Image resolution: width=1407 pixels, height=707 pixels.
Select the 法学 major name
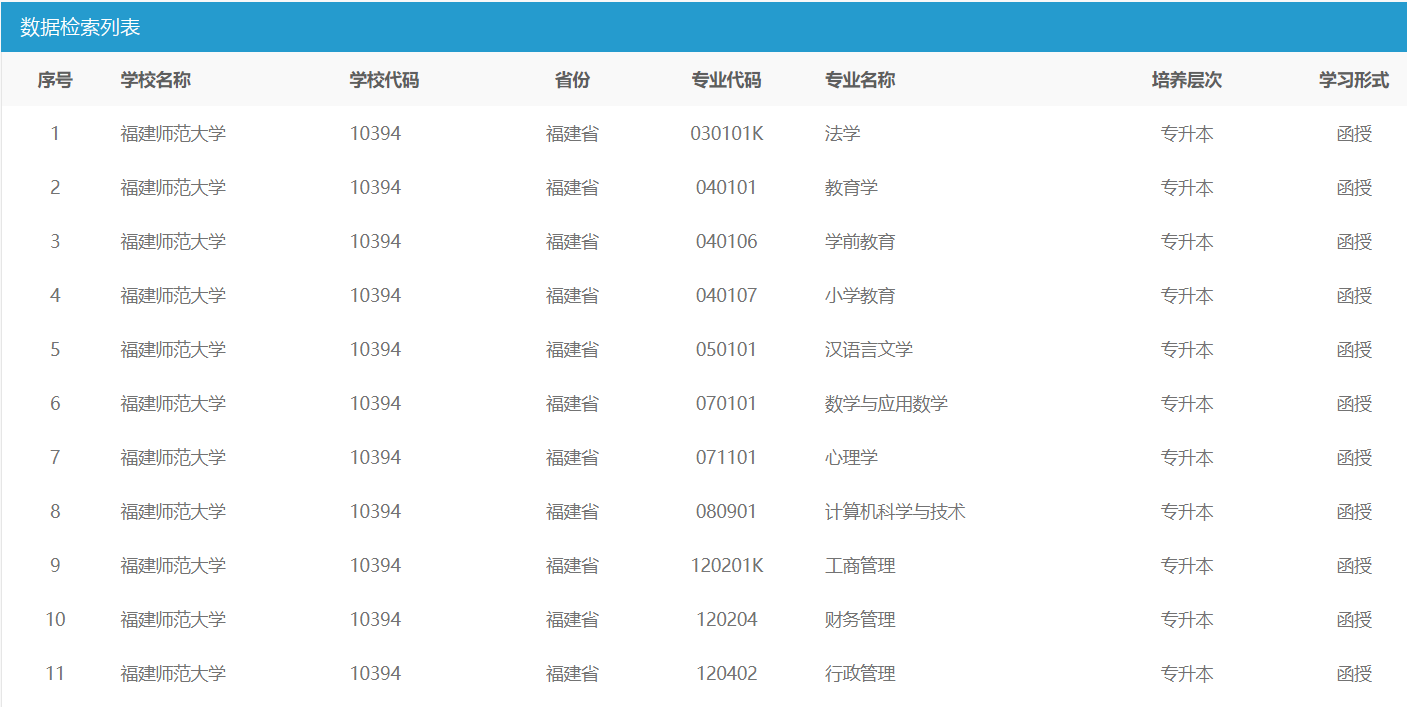coord(843,134)
